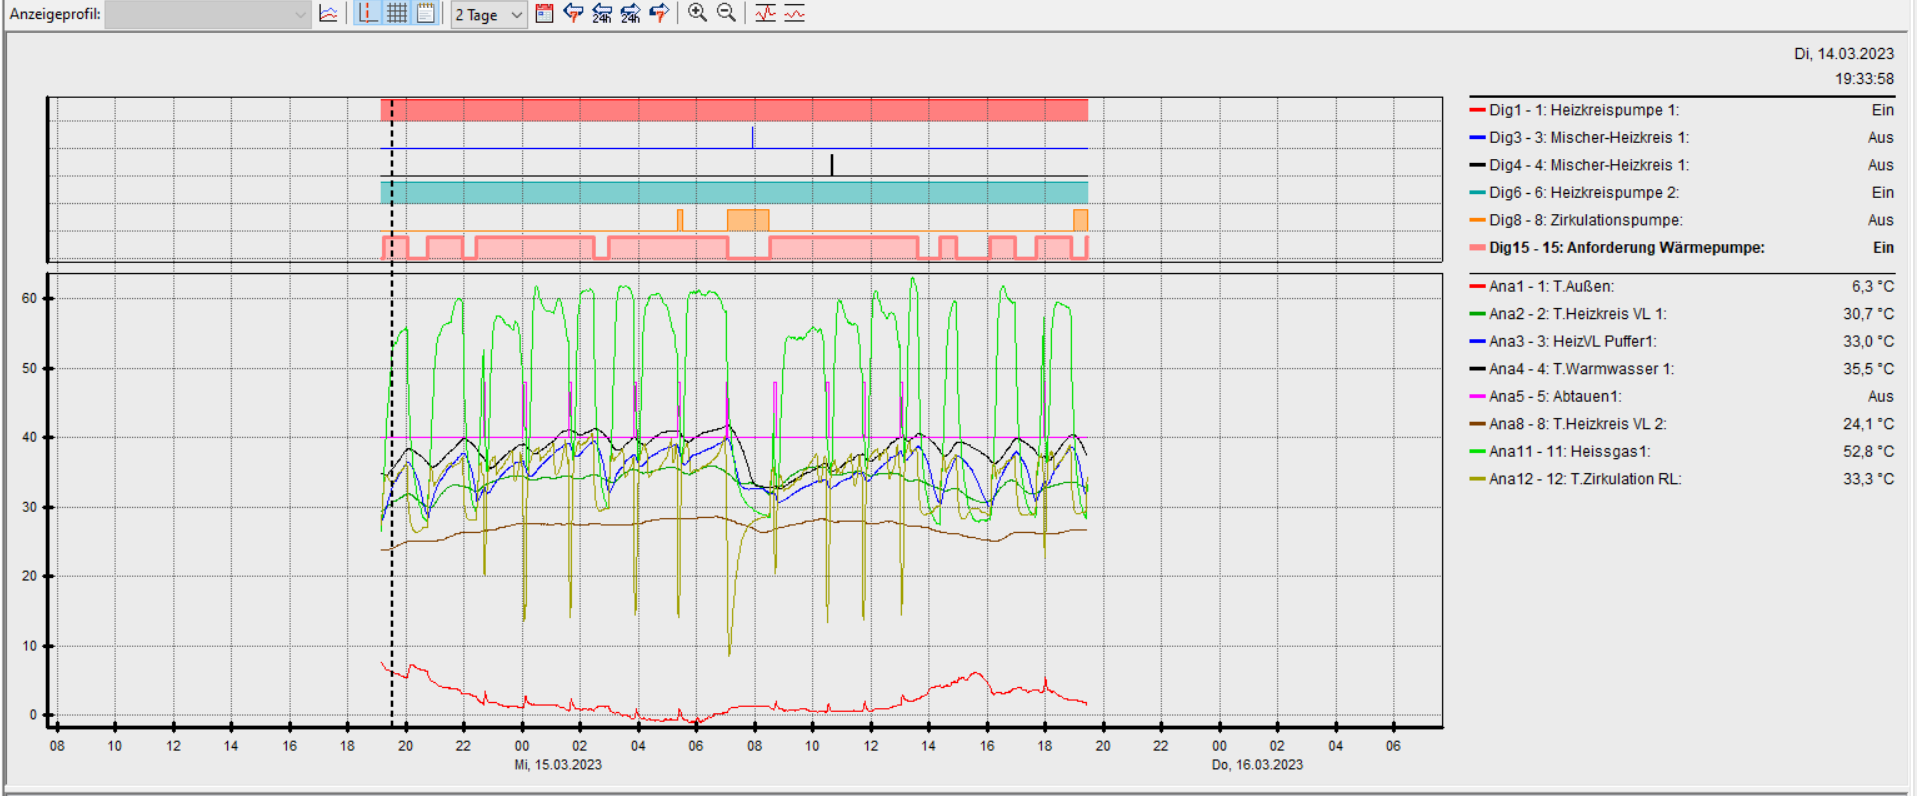Click the teal color marker of Dig6
The width and height of the screenshot is (1917, 796).
click(1477, 193)
